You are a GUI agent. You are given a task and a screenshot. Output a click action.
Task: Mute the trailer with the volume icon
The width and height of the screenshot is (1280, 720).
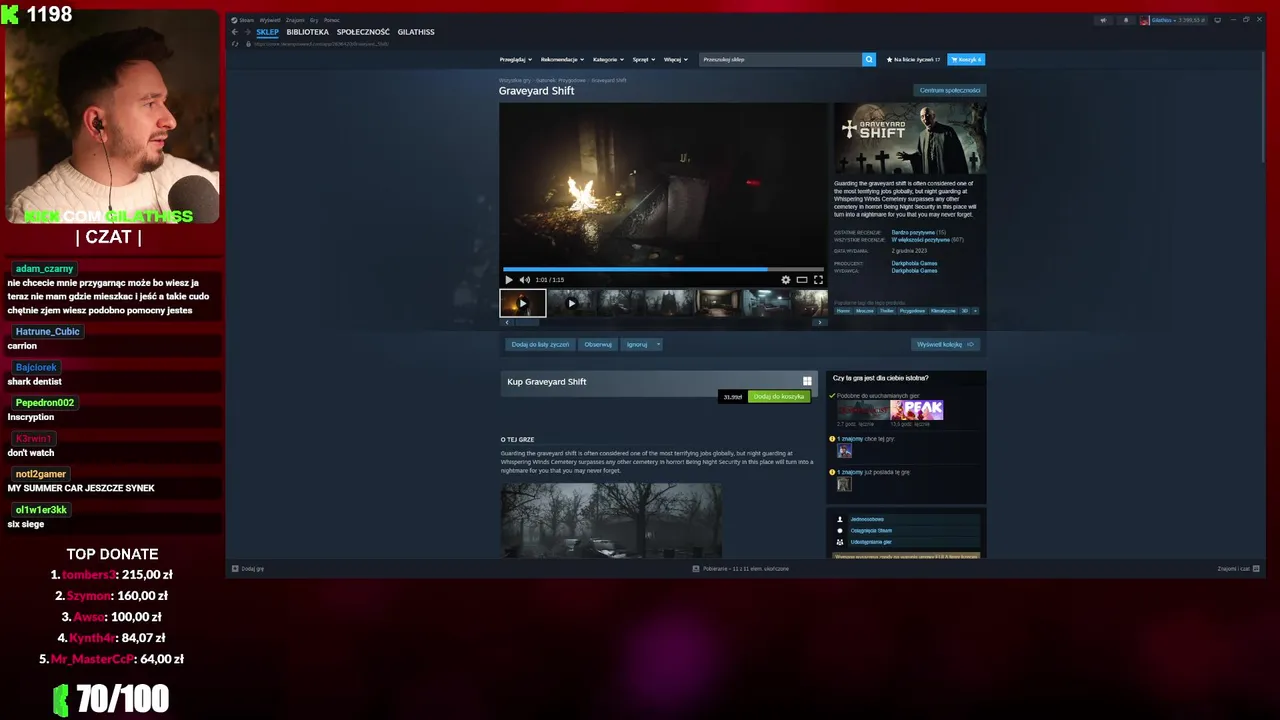(524, 280)
